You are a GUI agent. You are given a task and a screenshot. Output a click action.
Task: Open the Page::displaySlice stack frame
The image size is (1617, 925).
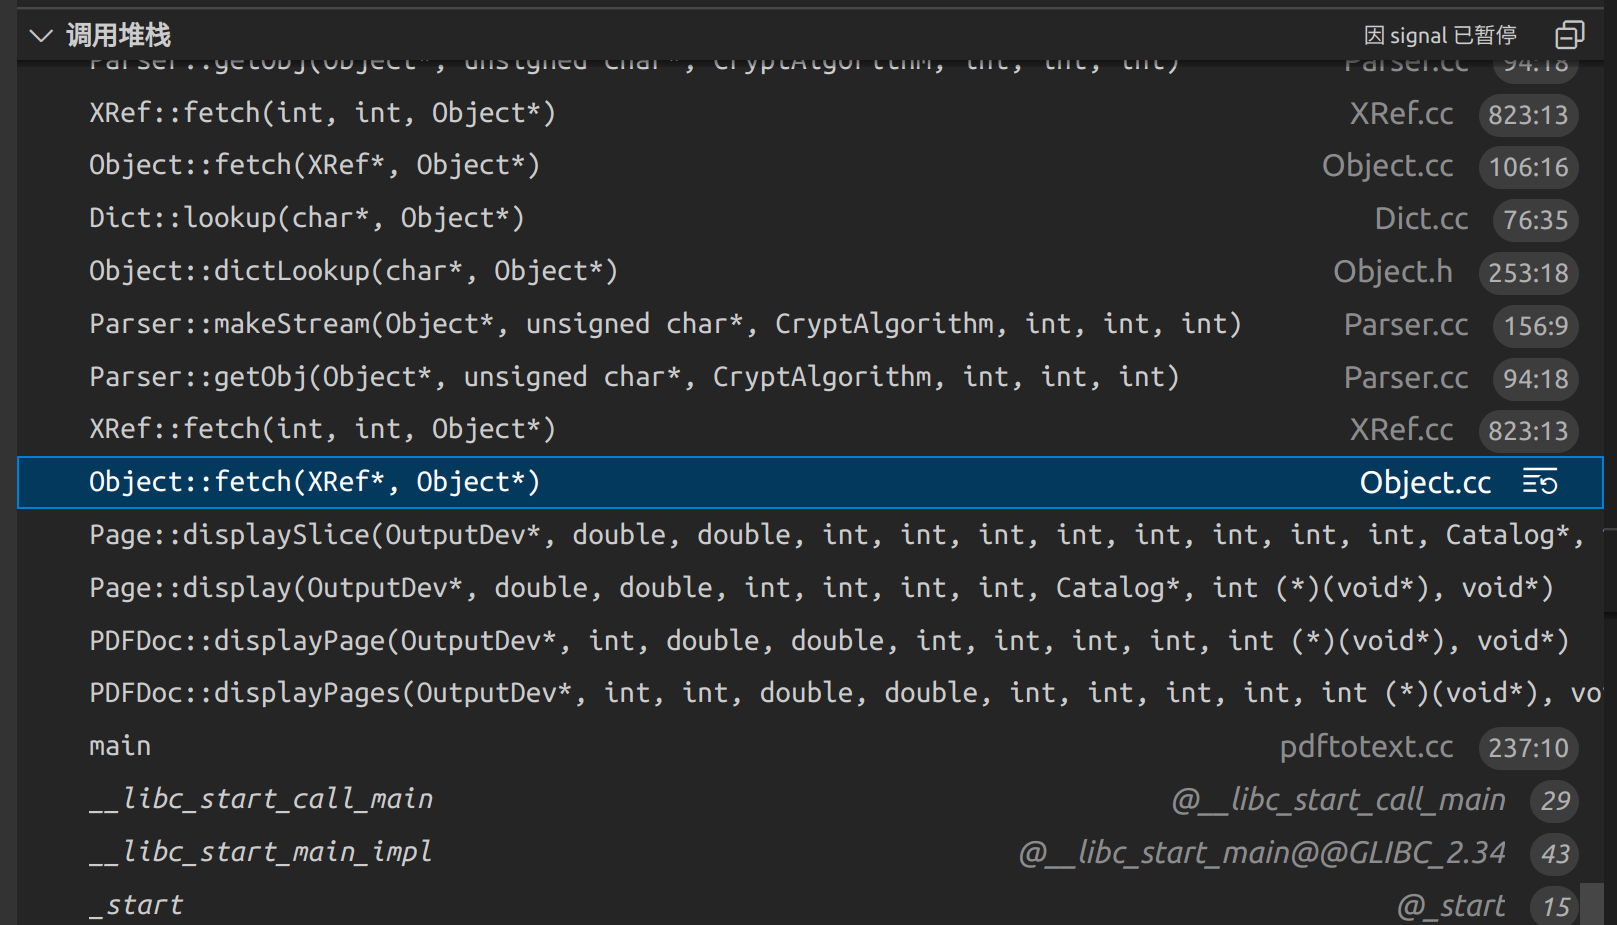coord(700,534)
